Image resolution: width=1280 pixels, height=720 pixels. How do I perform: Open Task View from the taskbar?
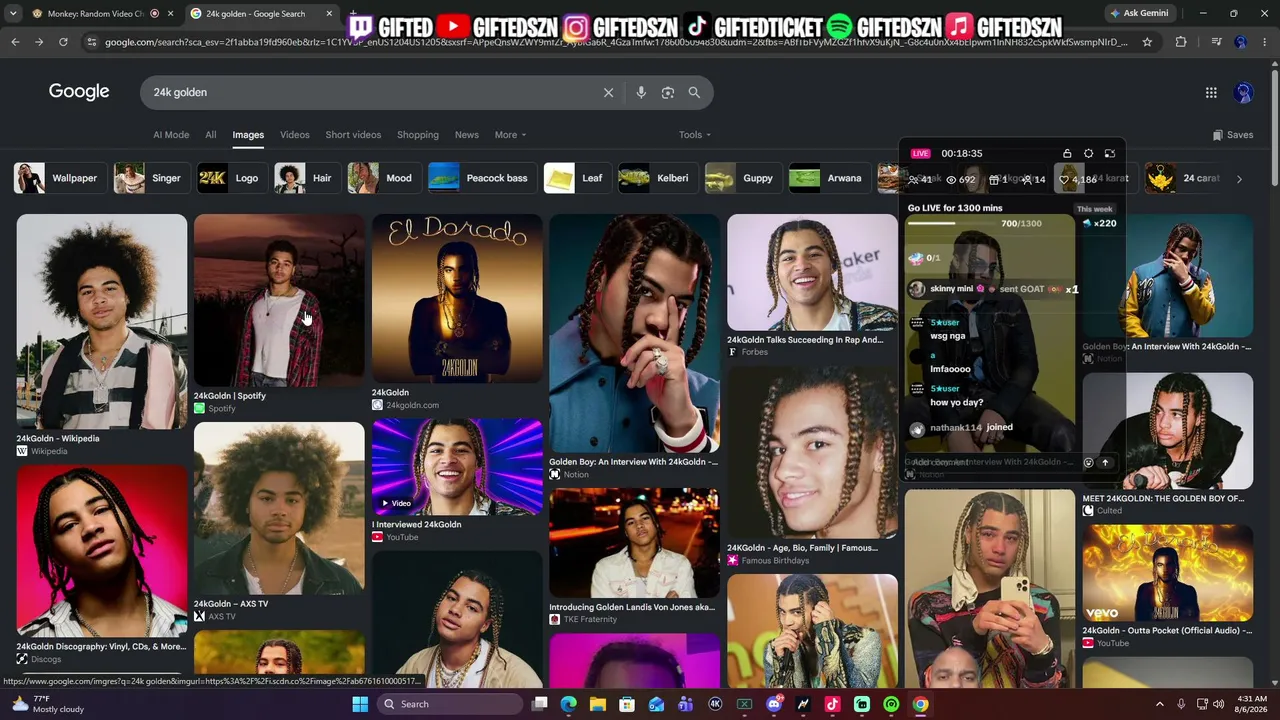coord(539,704)
